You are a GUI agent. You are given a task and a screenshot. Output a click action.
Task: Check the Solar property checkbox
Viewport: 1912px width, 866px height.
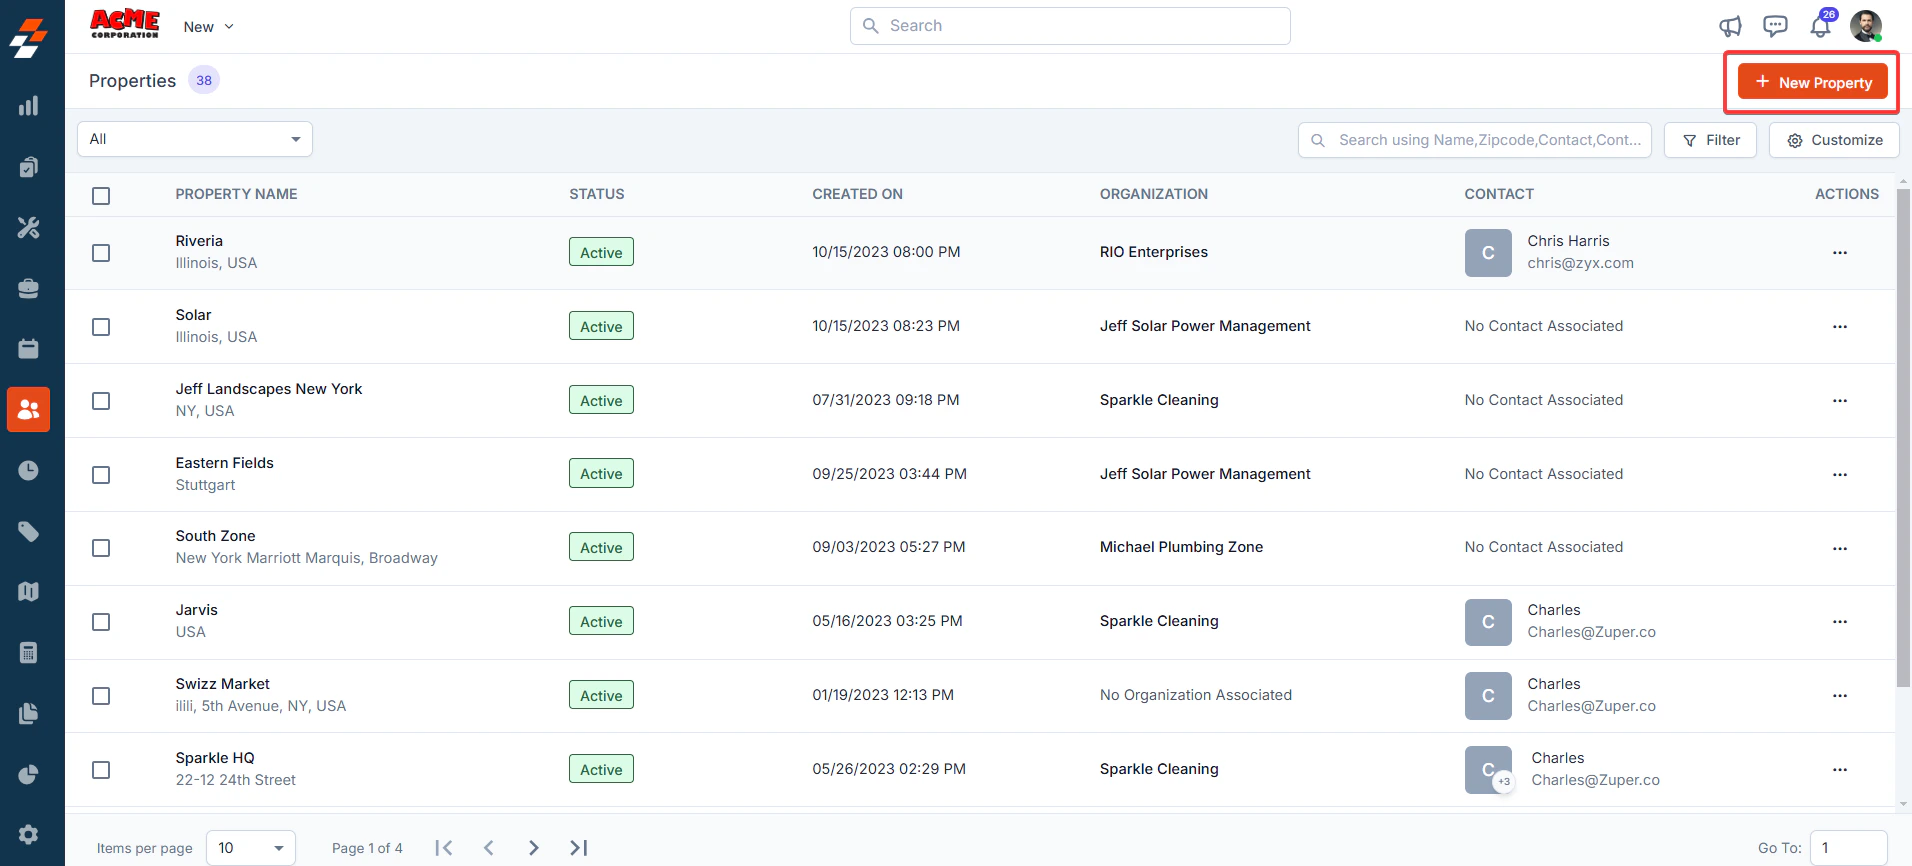[101, 327]
